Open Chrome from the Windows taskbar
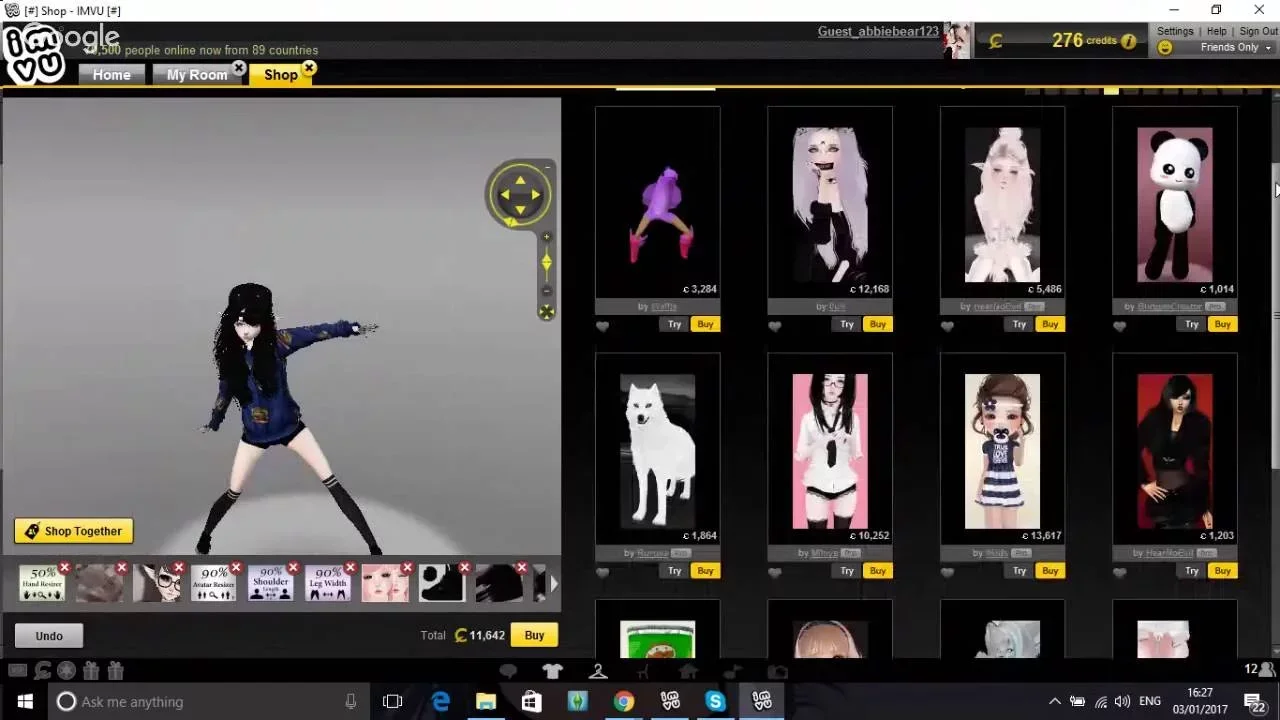The image size is (1280, 720). click(624, 702)
